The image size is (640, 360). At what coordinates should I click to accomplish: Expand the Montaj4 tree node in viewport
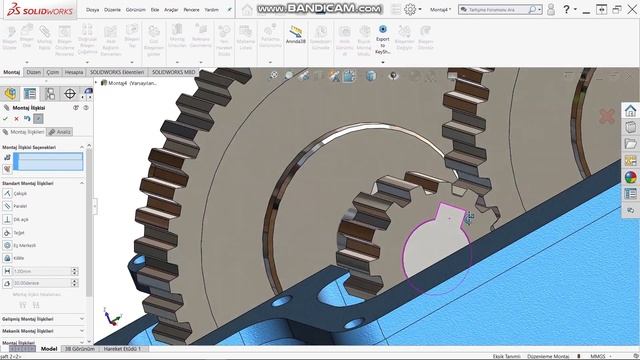(x=97, y=83)
